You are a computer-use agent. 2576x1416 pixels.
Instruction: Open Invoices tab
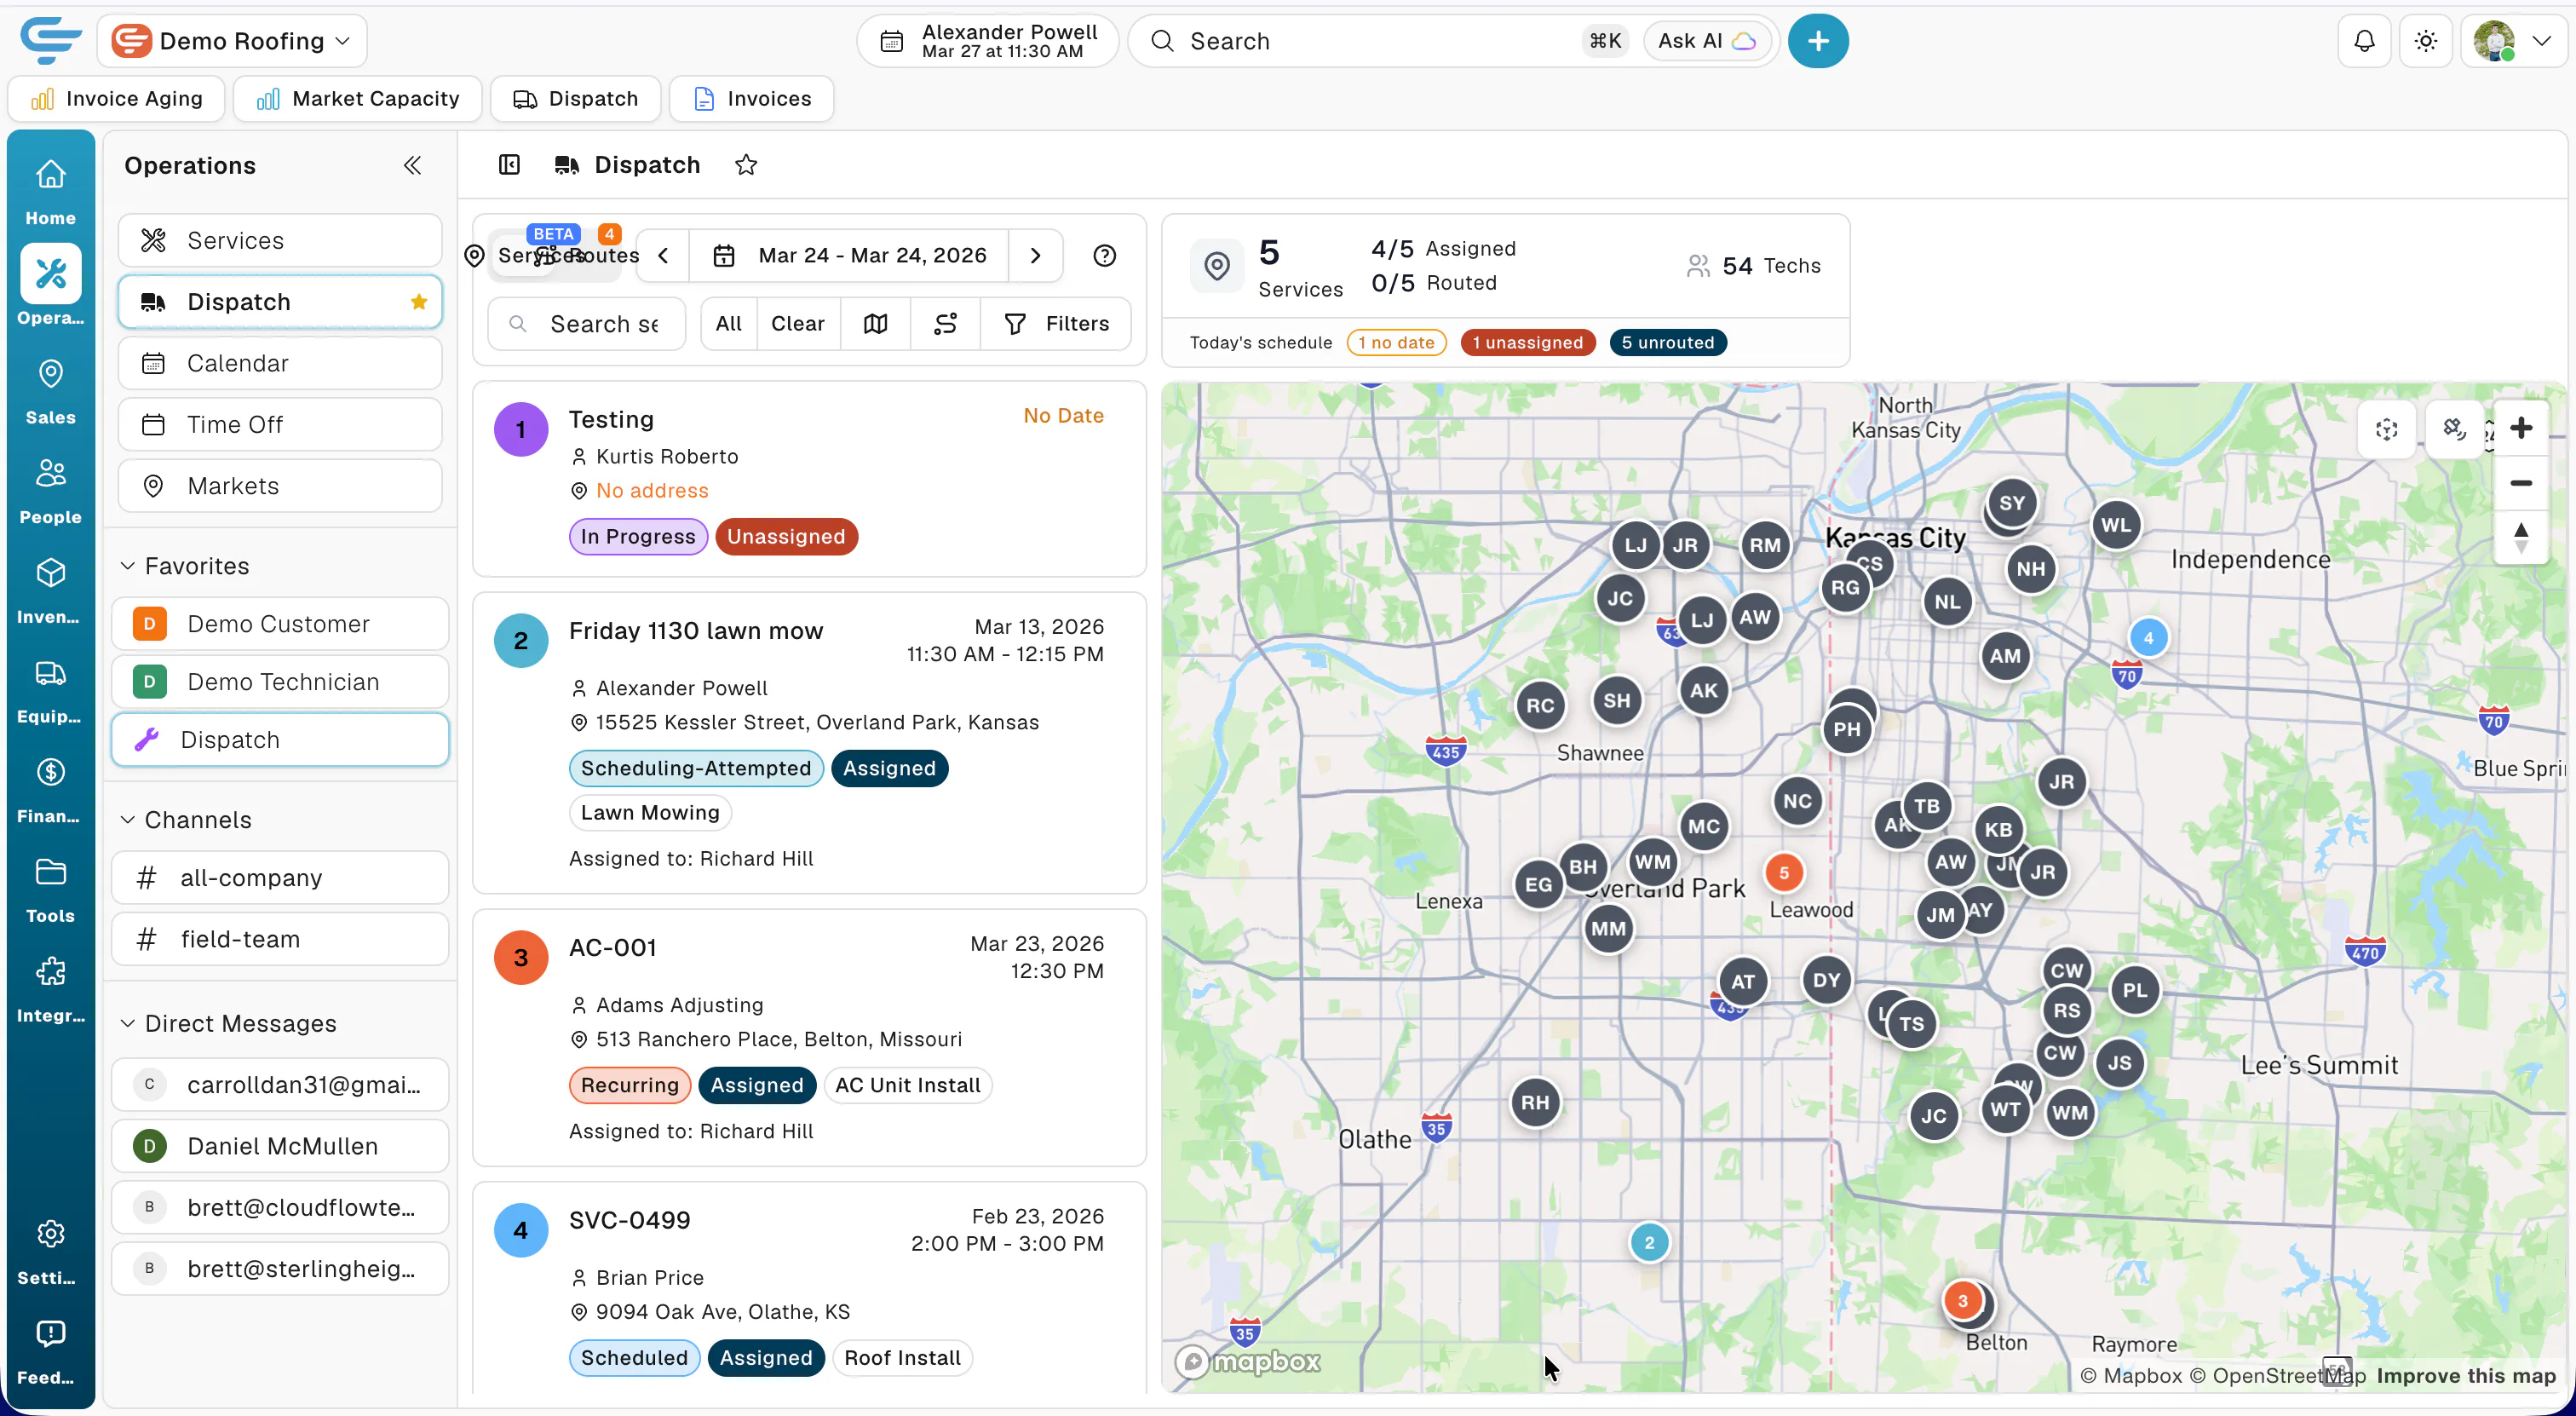click(751, 99)
